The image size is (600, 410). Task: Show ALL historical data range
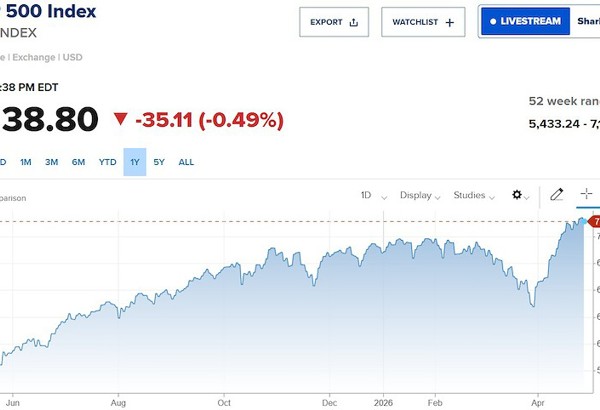click(x=186, y=162)
